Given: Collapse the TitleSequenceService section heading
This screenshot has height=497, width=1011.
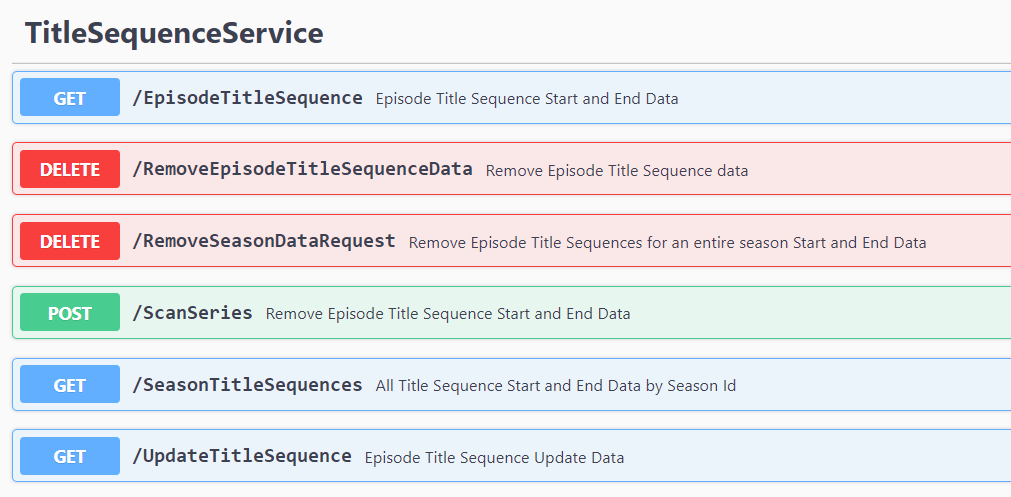Looking at the screenshot, I should tap(174, 33).
